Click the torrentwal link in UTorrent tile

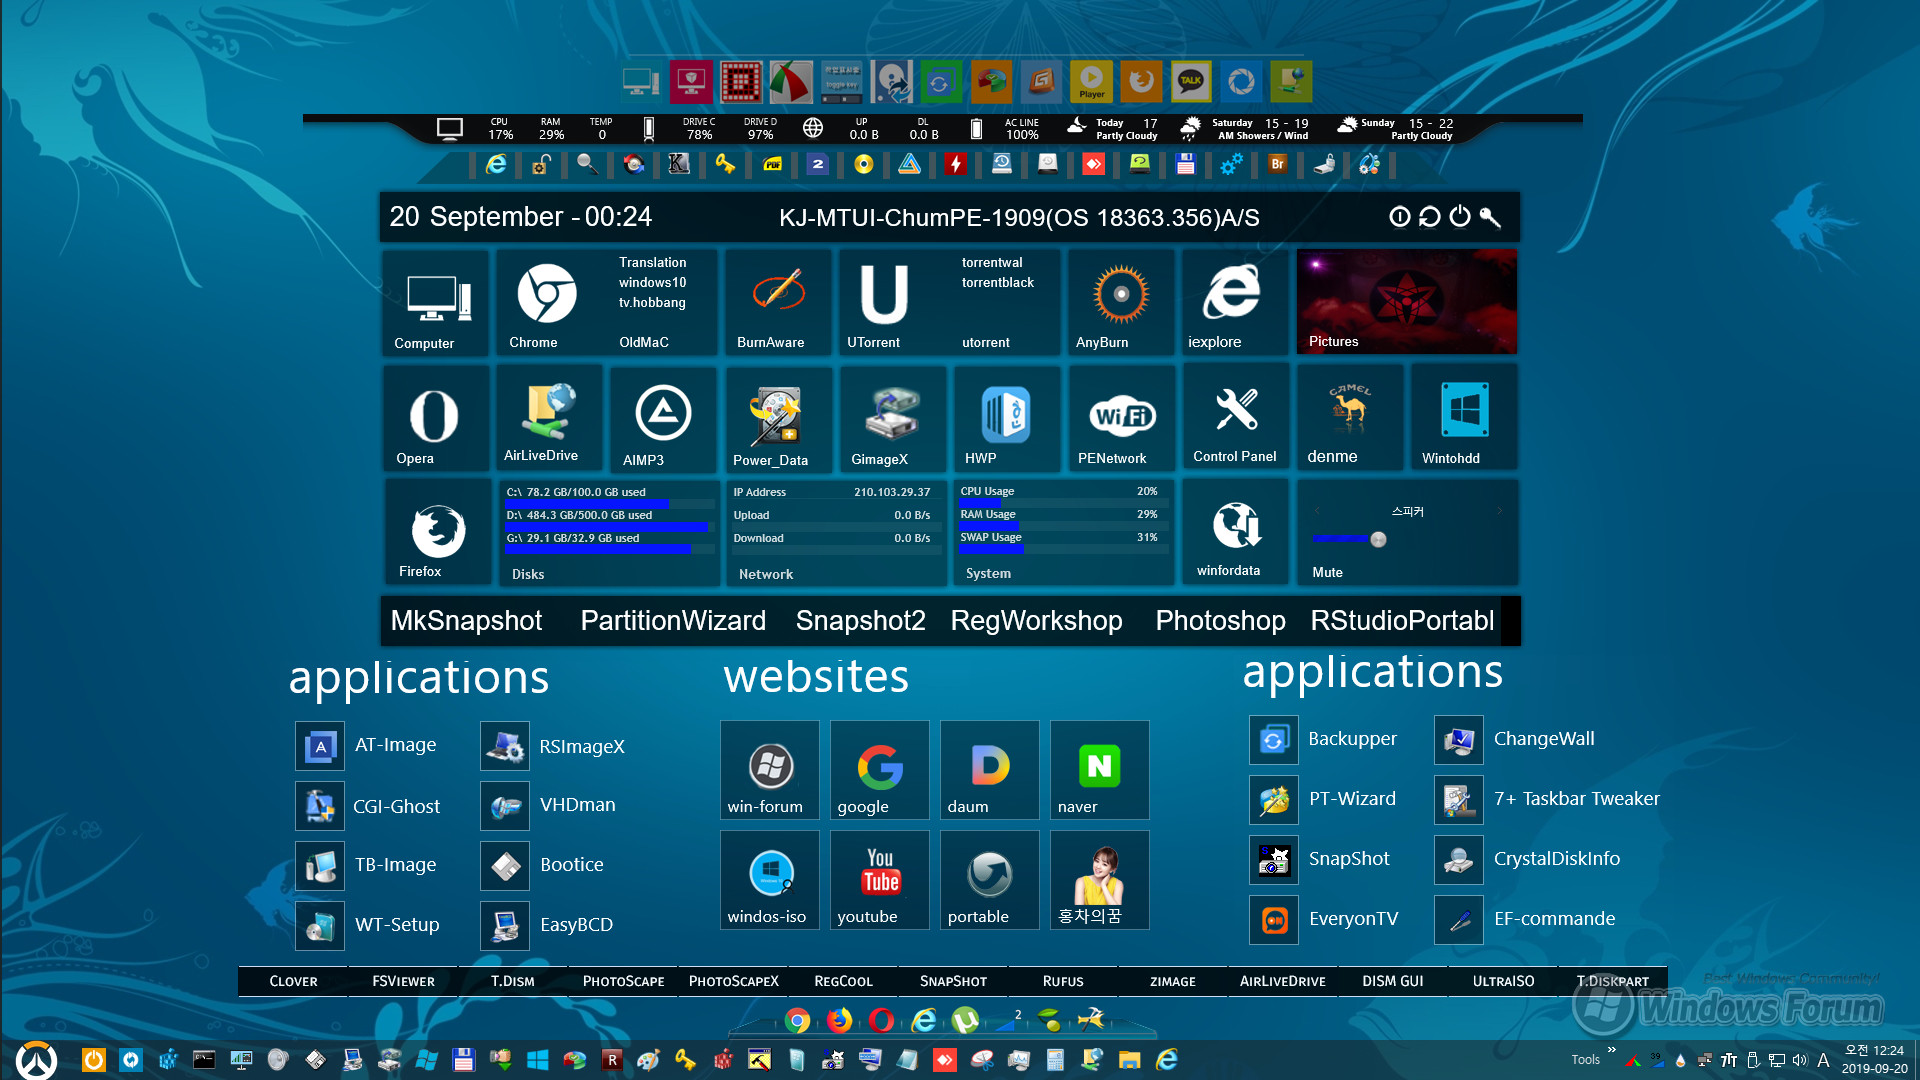(x=992, y=263)
